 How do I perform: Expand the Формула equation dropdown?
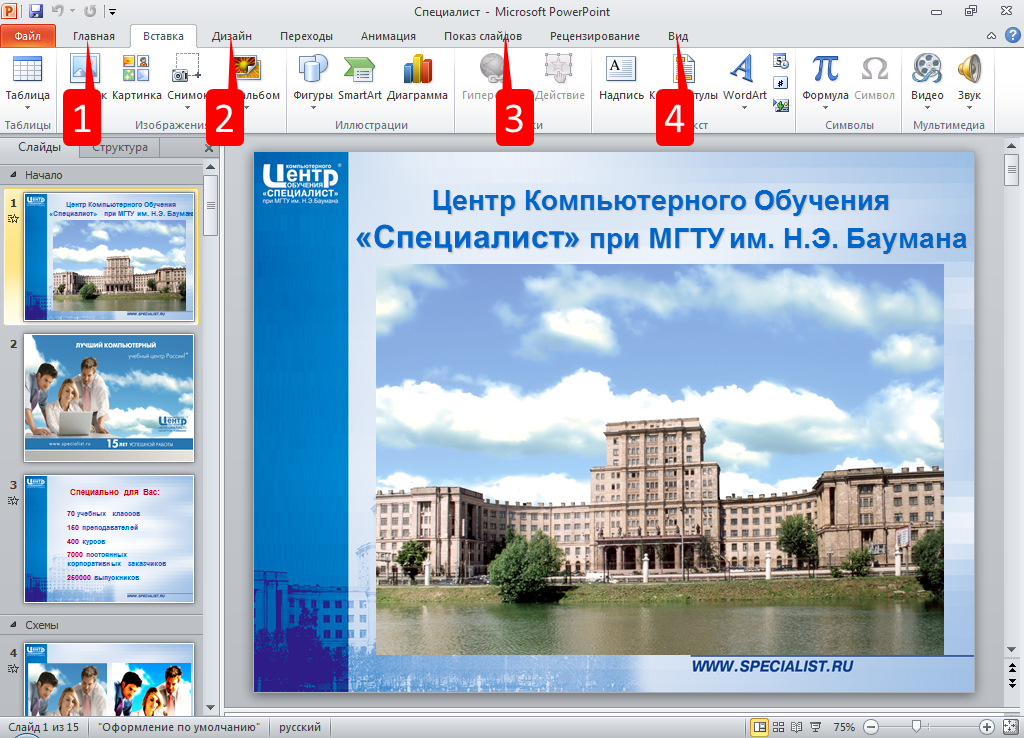[x=825, y=107]
